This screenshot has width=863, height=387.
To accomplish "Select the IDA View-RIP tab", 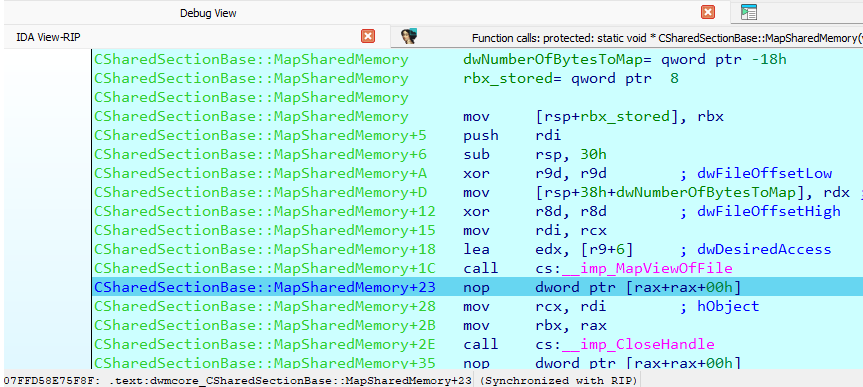I will pyautogui.click(x=49, y=37).
